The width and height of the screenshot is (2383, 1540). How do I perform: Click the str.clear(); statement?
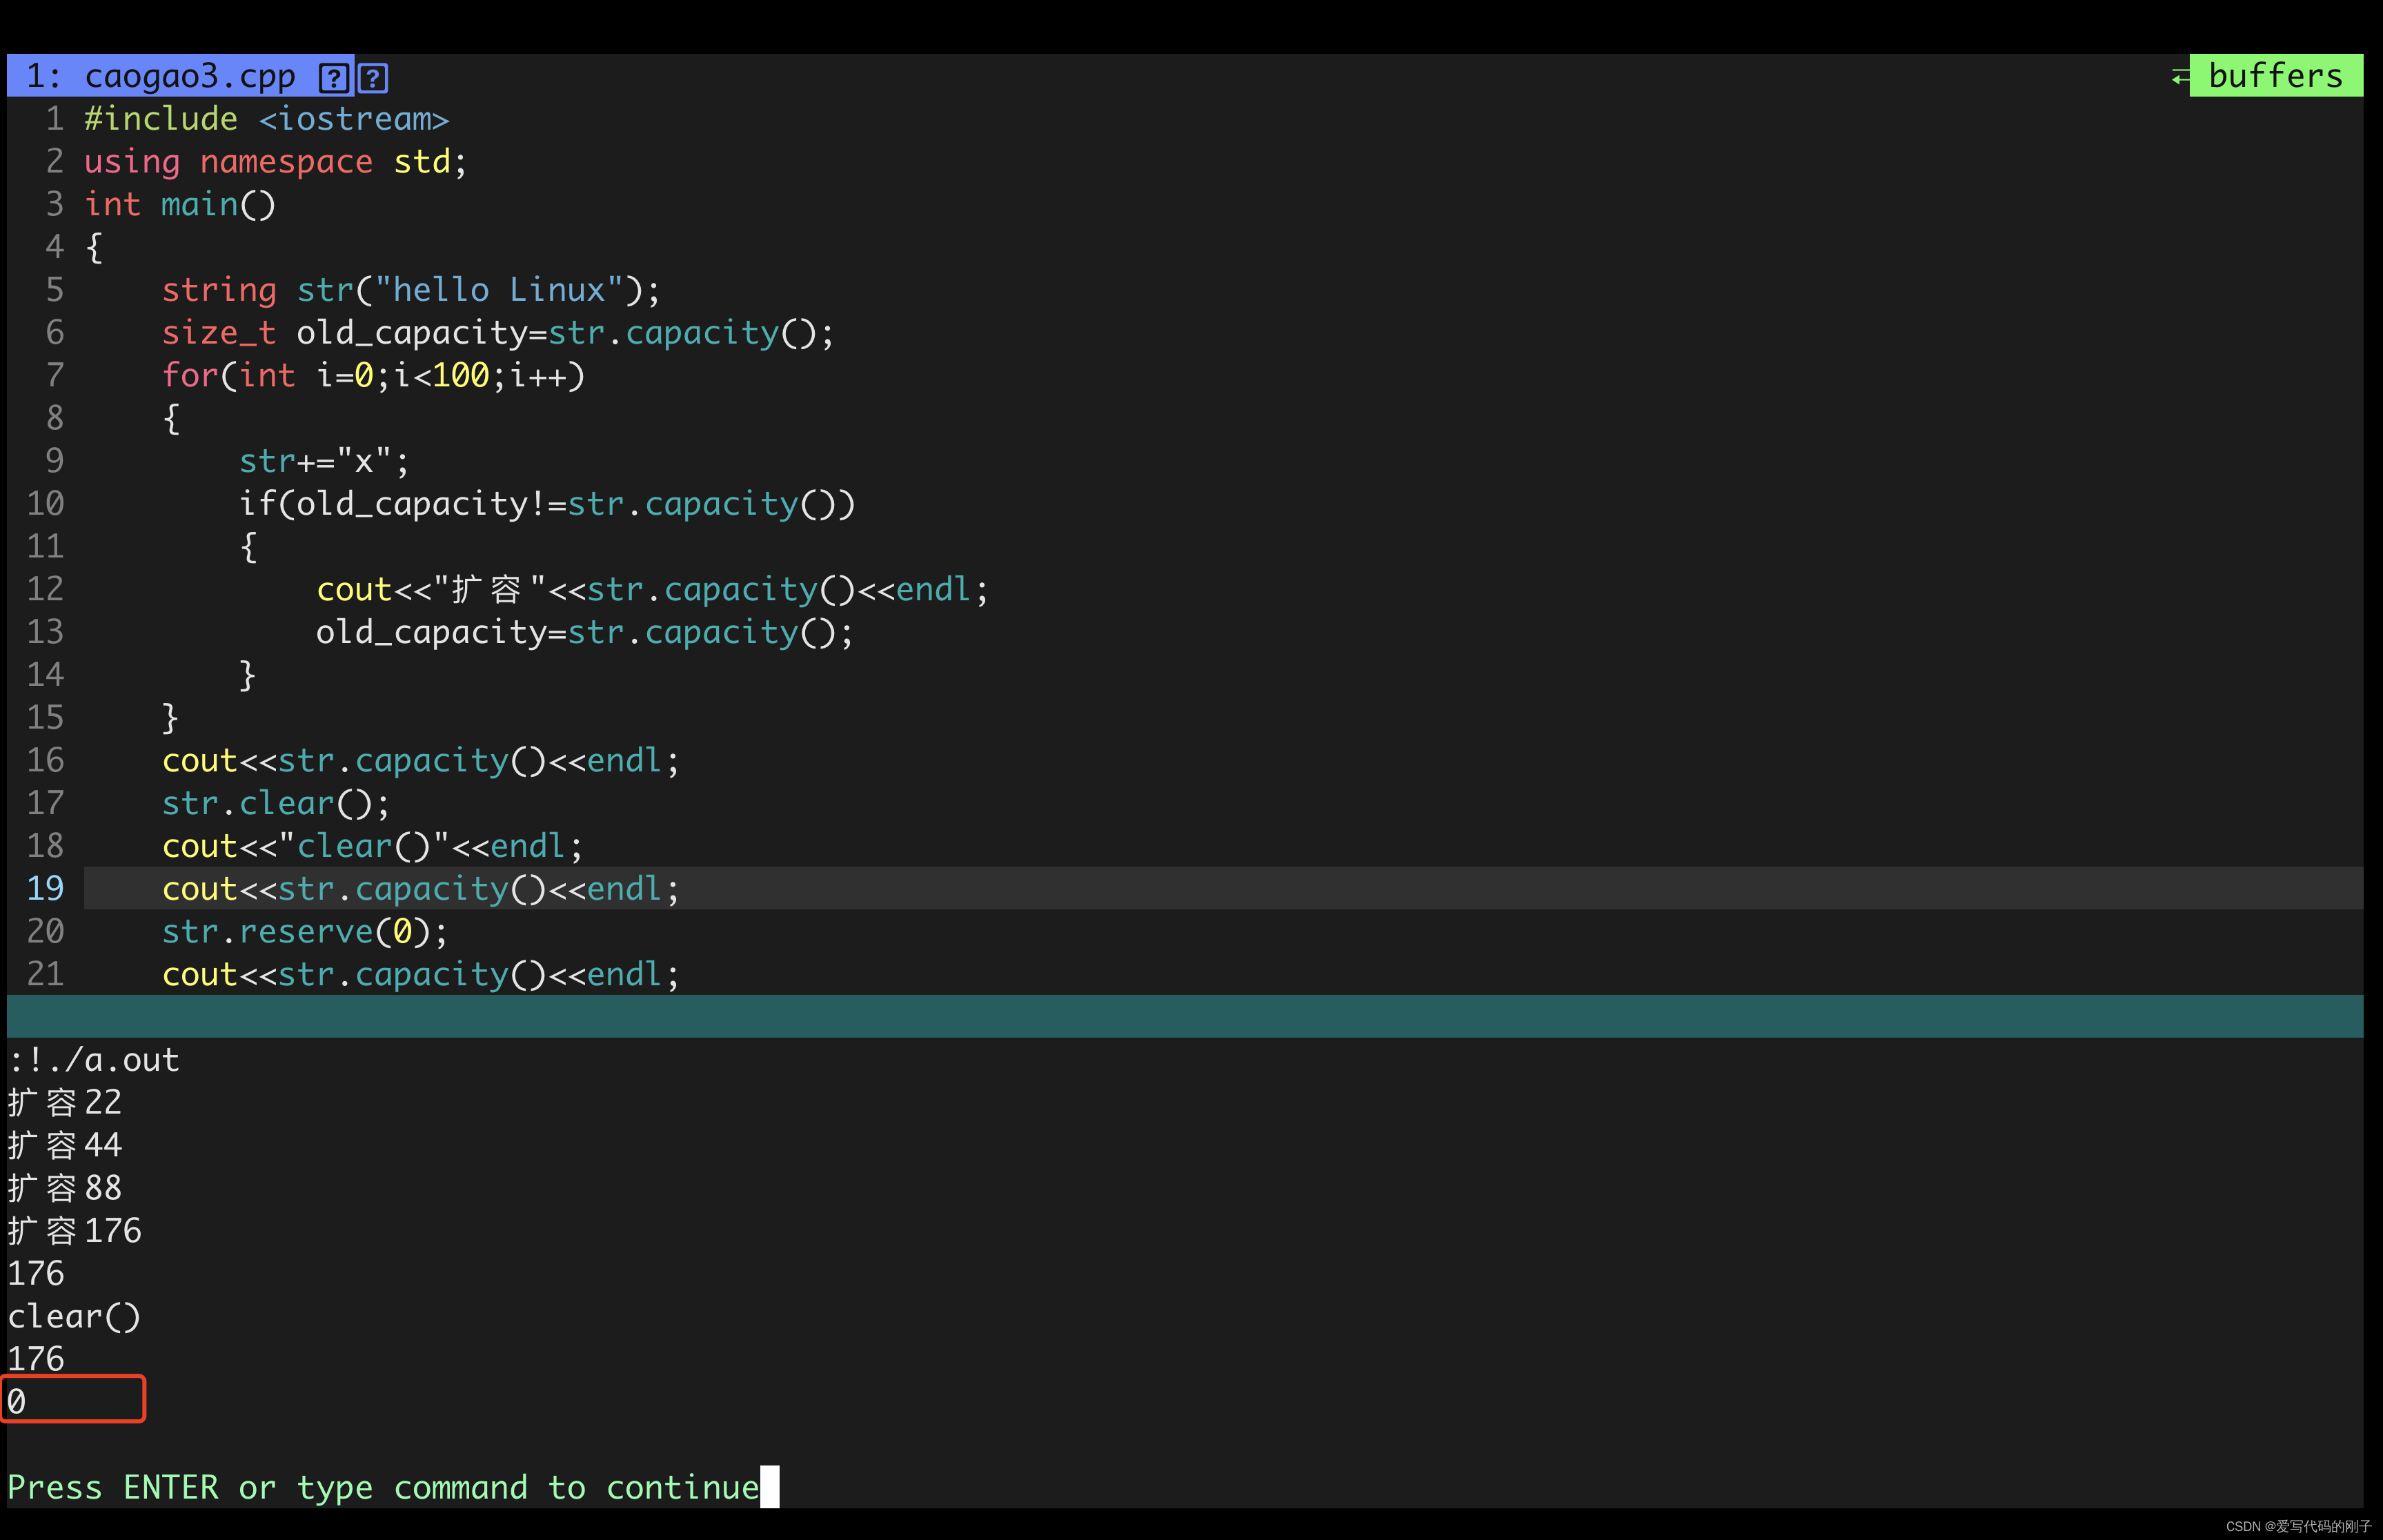point(276,804)
